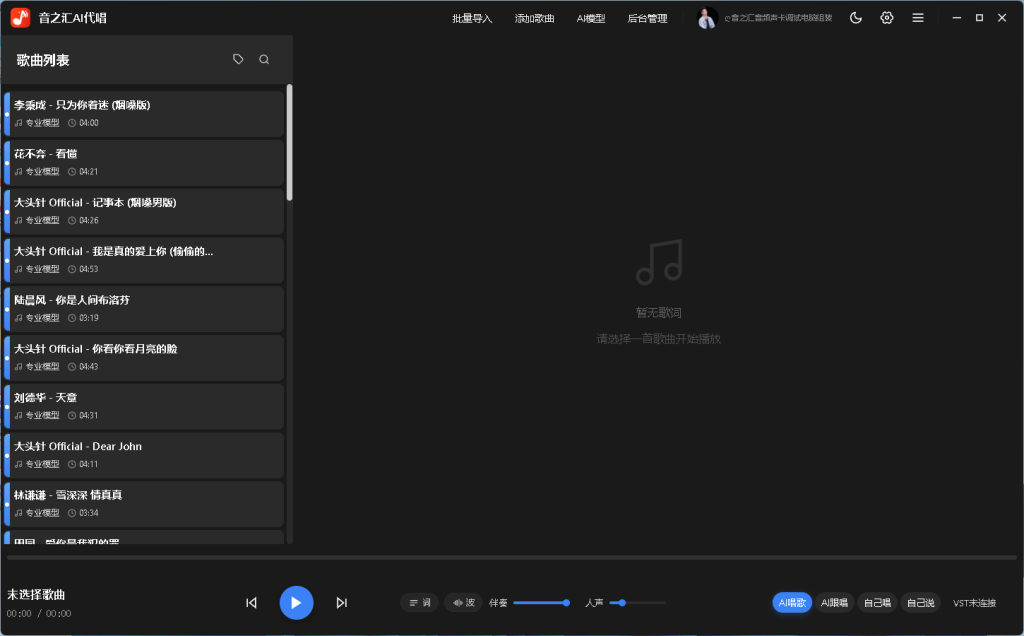Click the VST未连接 connection status
The image size is (1024, 636).
[975, 602]
